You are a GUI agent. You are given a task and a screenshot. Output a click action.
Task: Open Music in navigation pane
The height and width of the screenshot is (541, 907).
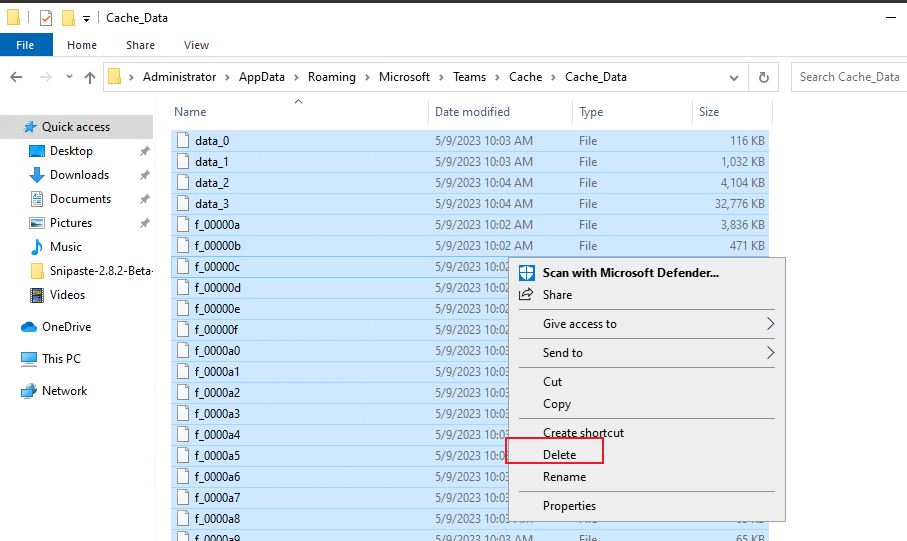pyautogui.click(x=65, y=247)
